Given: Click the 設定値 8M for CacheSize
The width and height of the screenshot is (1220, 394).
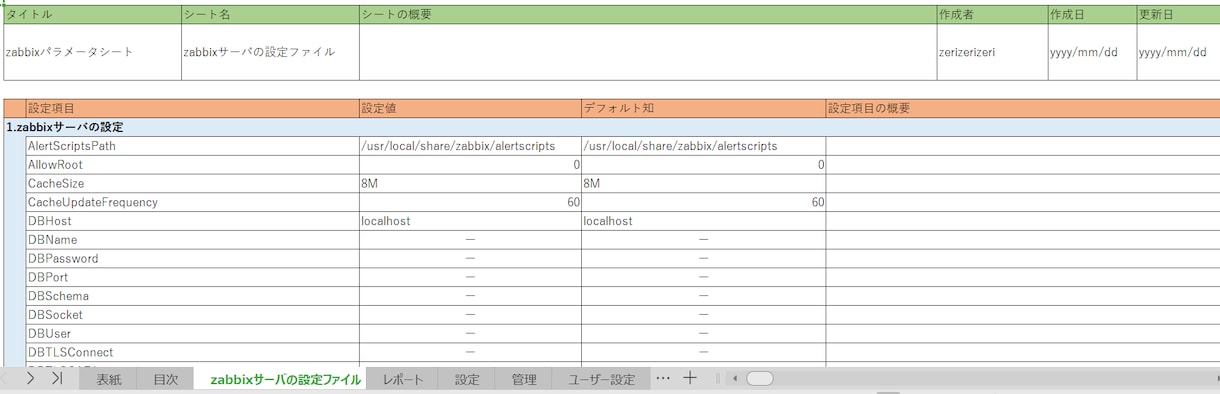Looking at the screenshot, I should click(470, 184).
